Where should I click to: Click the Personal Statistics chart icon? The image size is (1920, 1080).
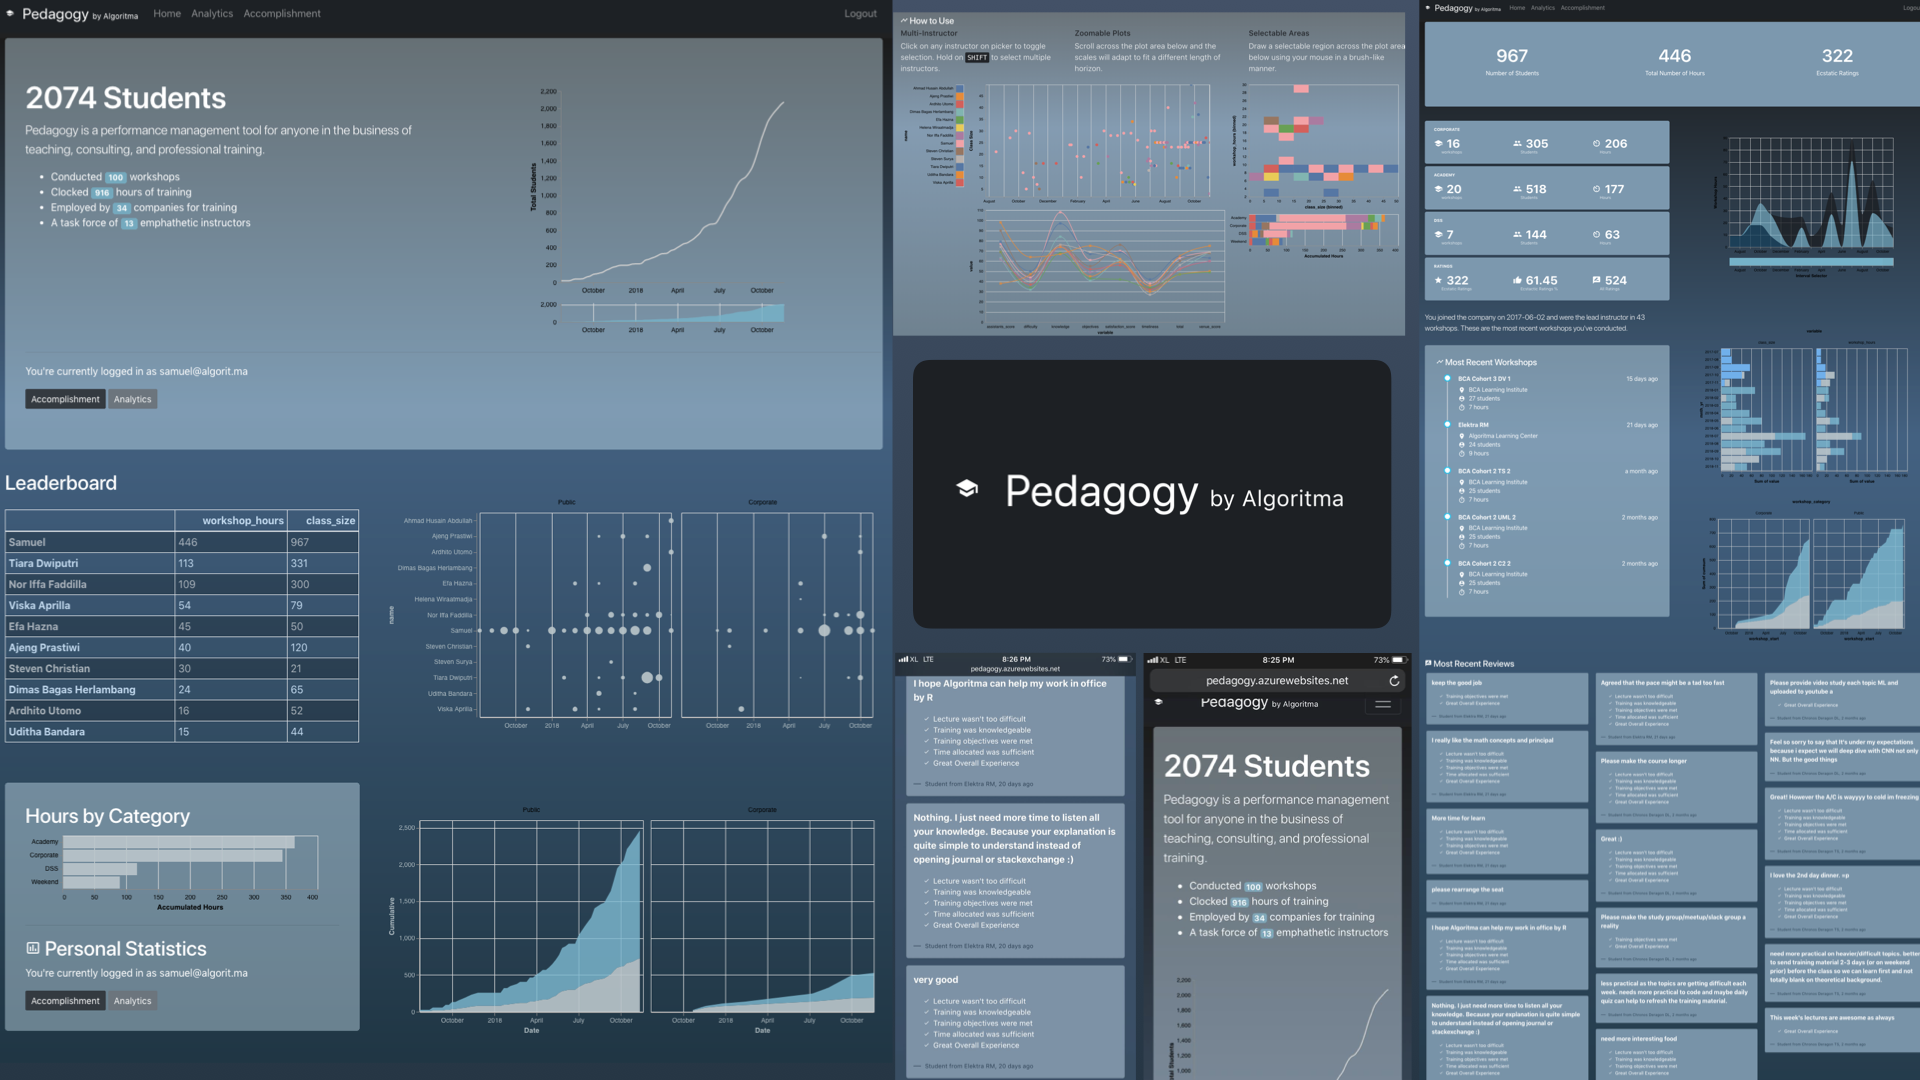click(x=32, y=948)
